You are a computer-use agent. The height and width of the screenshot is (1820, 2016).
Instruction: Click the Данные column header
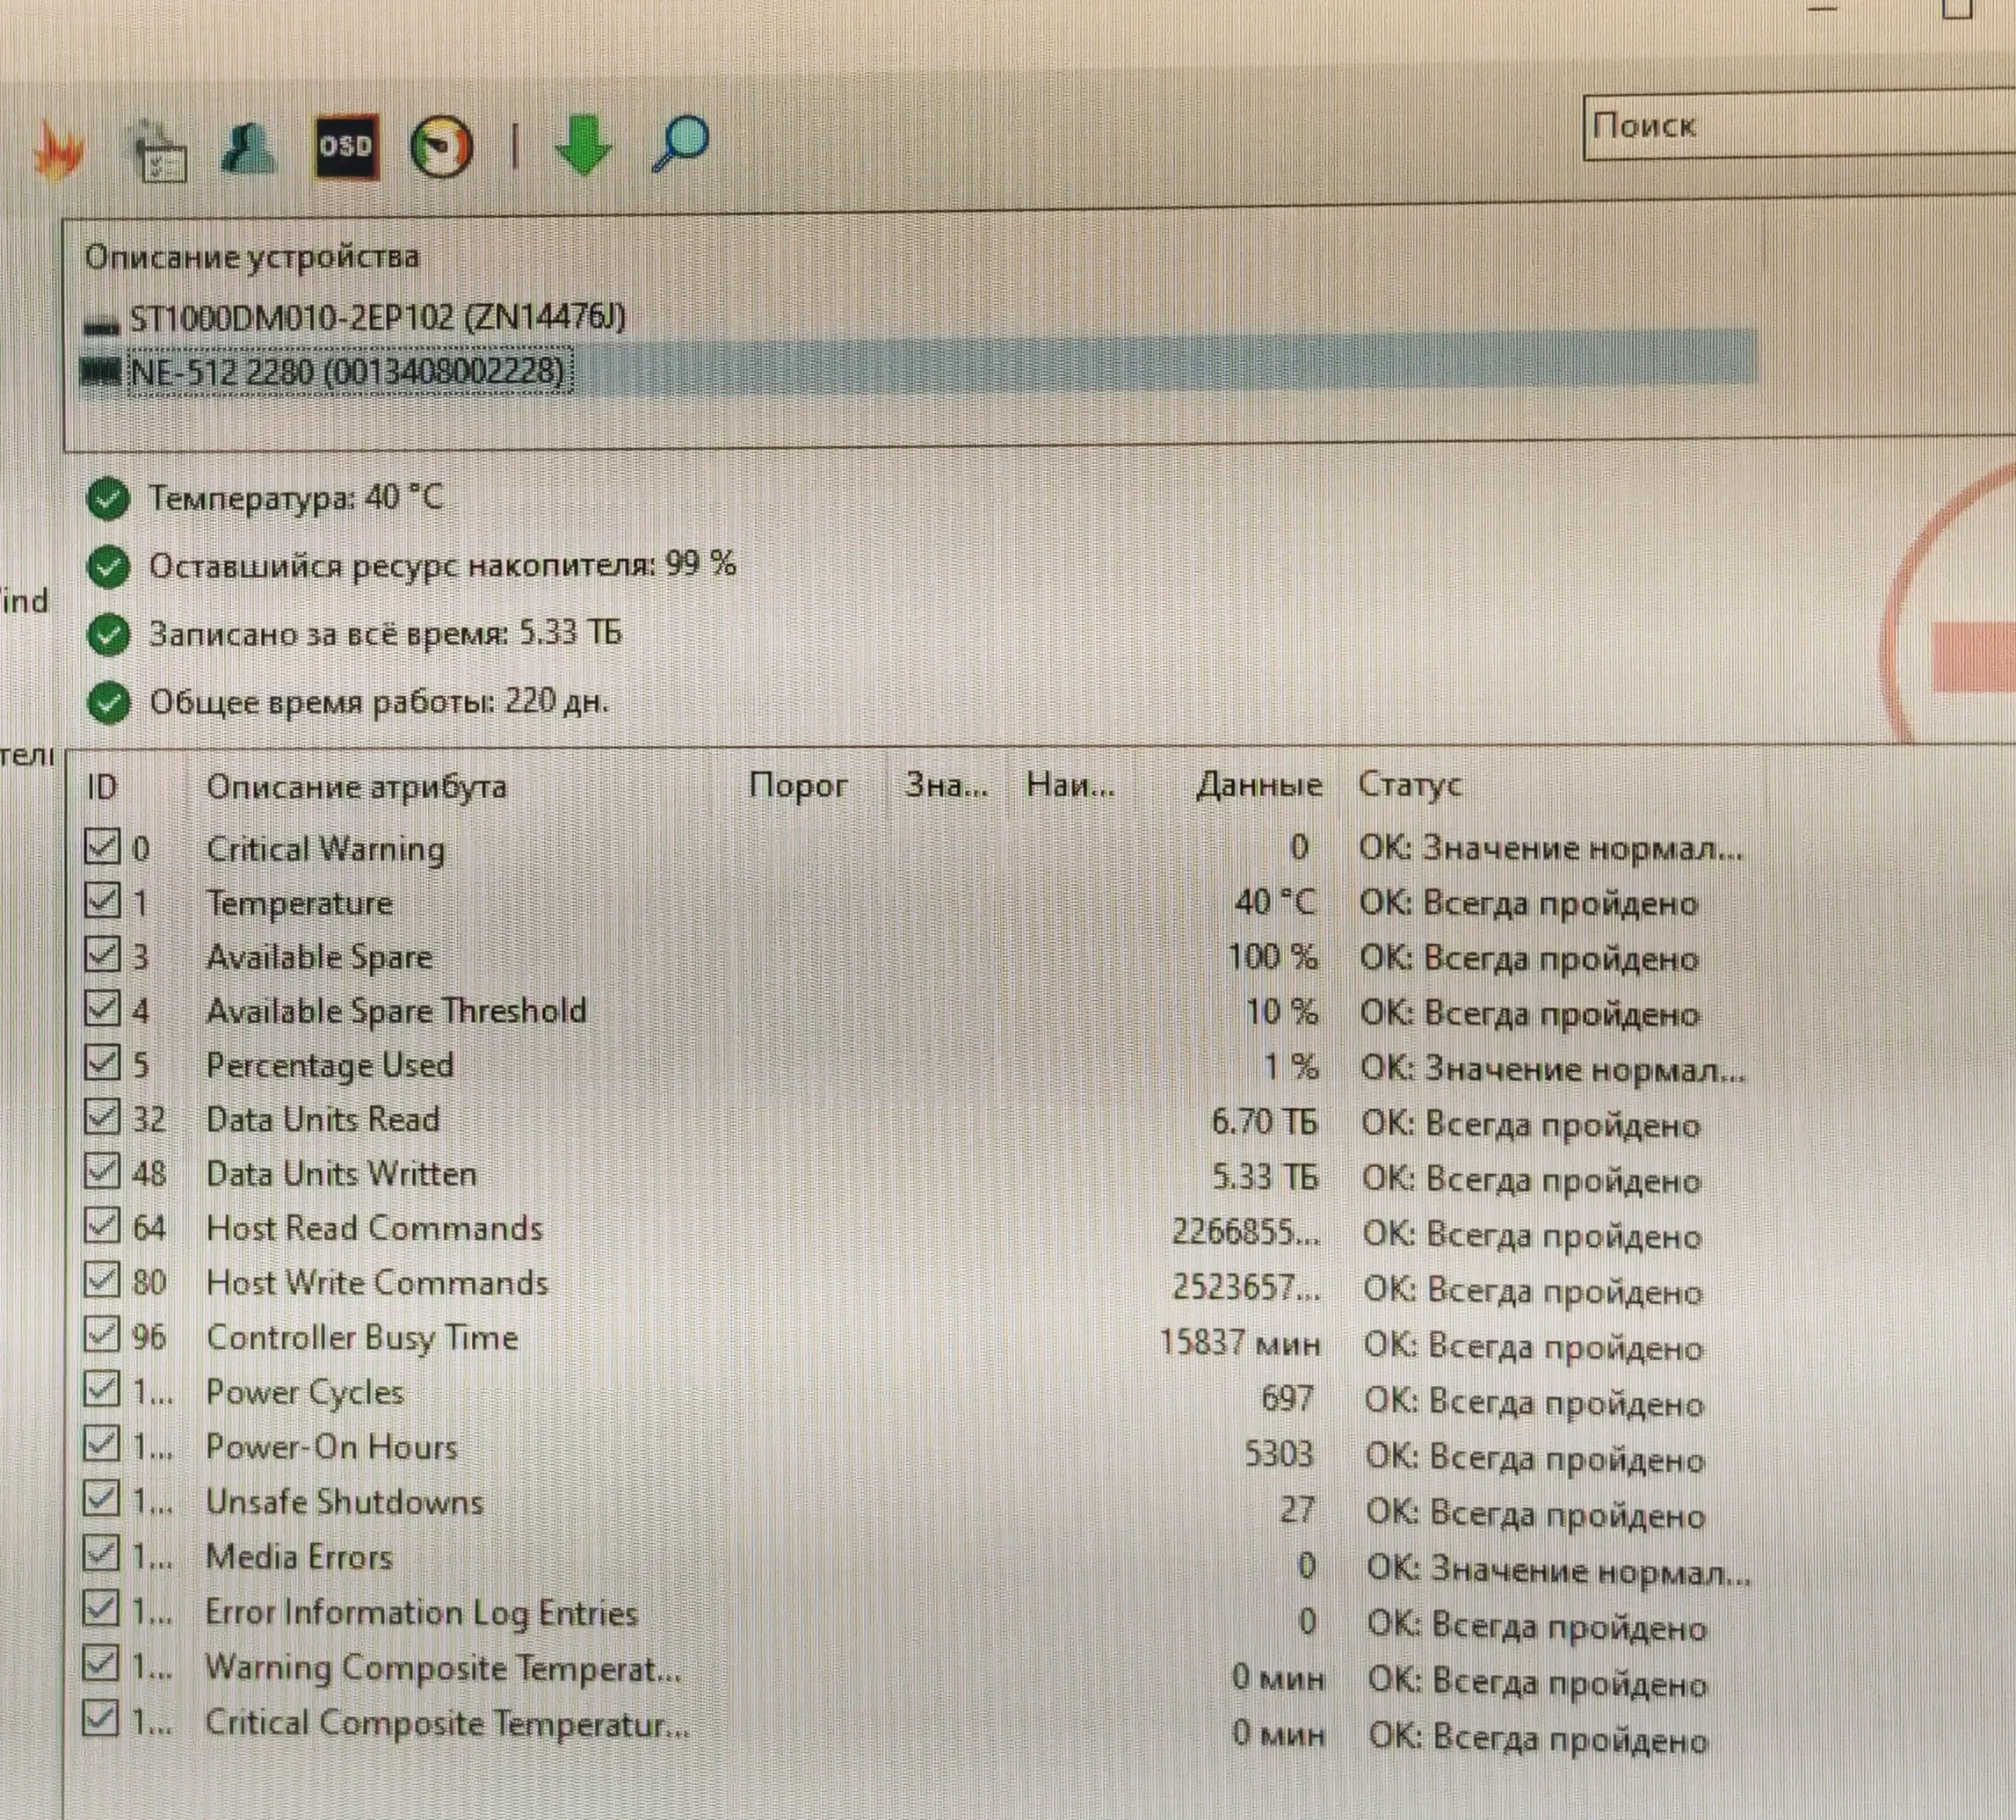click(x=1258, y=786)
